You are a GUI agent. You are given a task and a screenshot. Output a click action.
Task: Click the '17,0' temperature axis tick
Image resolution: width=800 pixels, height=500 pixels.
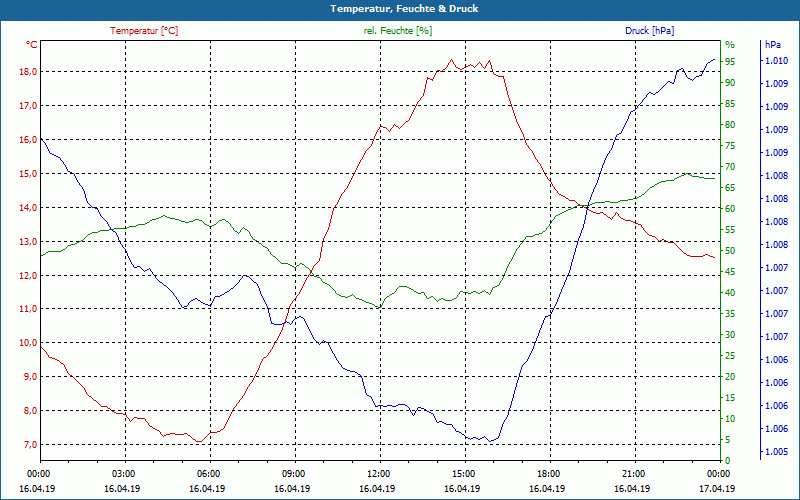tap(29, 106)
